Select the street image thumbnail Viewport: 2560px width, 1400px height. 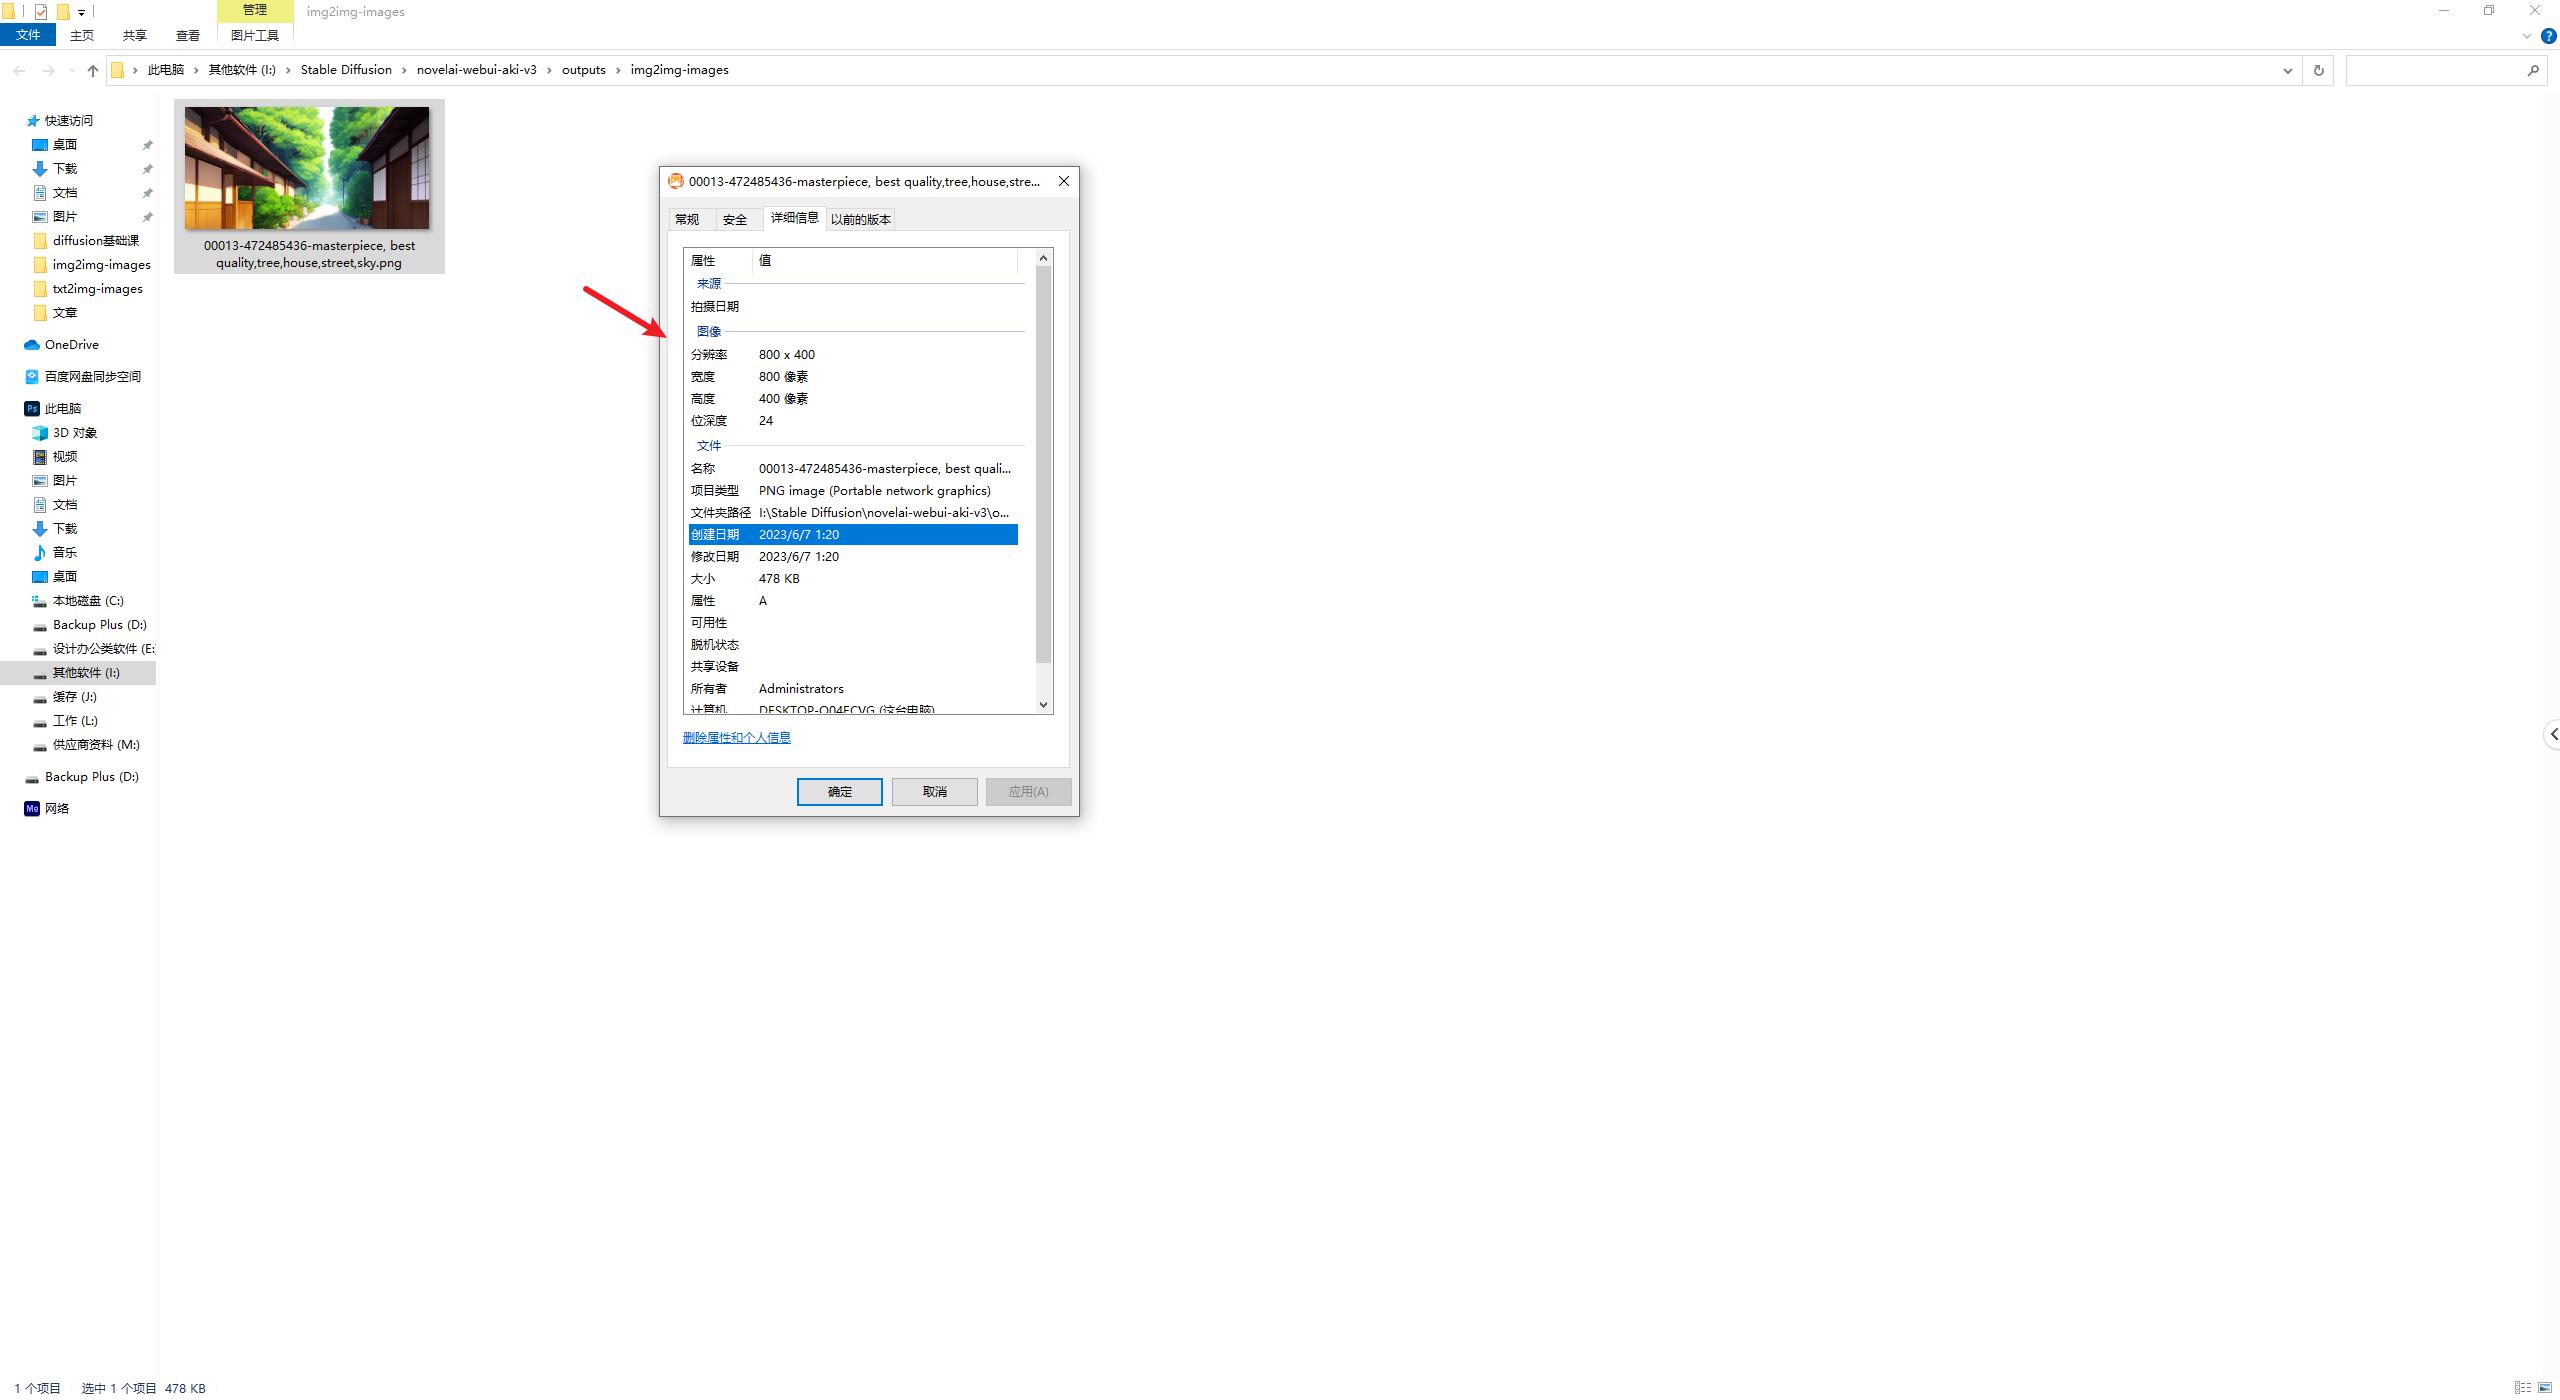307,168
